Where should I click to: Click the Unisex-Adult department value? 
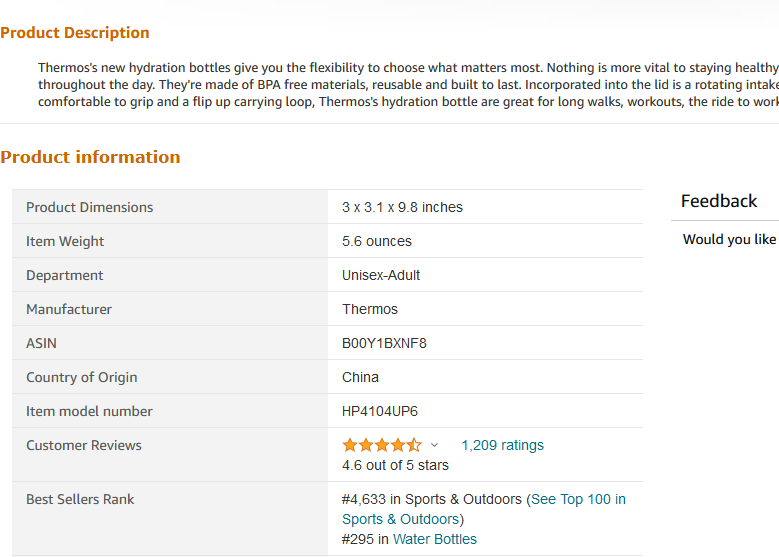[x=381, y=275]
